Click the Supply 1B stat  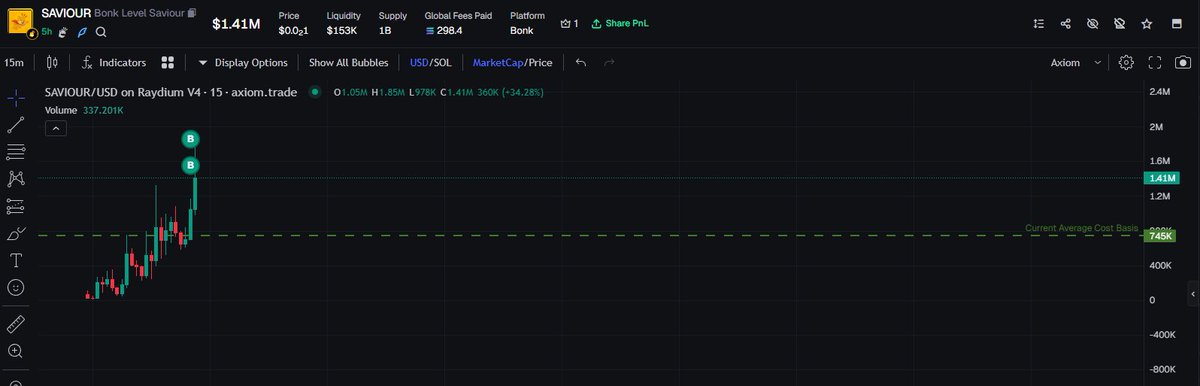coord(392,23)
